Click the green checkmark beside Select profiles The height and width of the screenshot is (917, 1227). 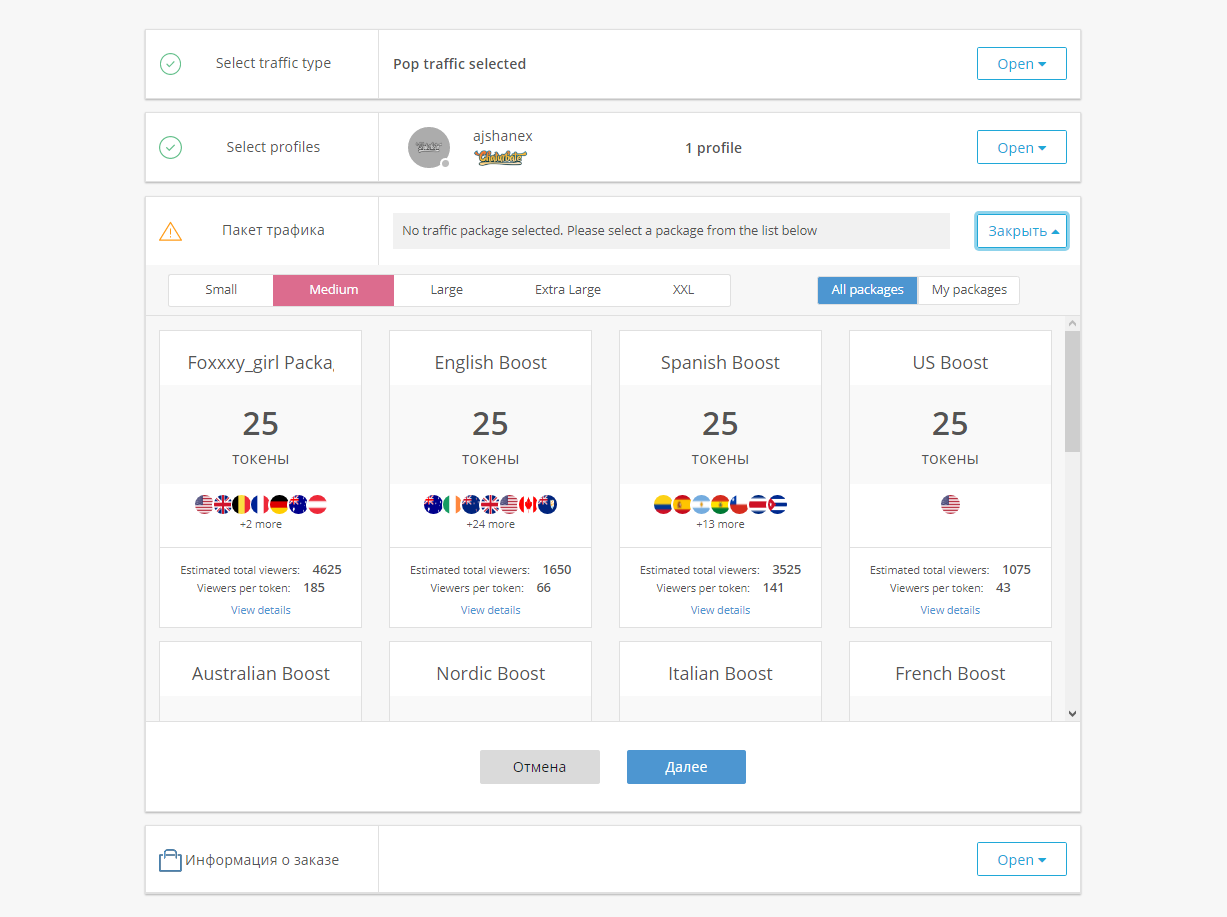171,148
